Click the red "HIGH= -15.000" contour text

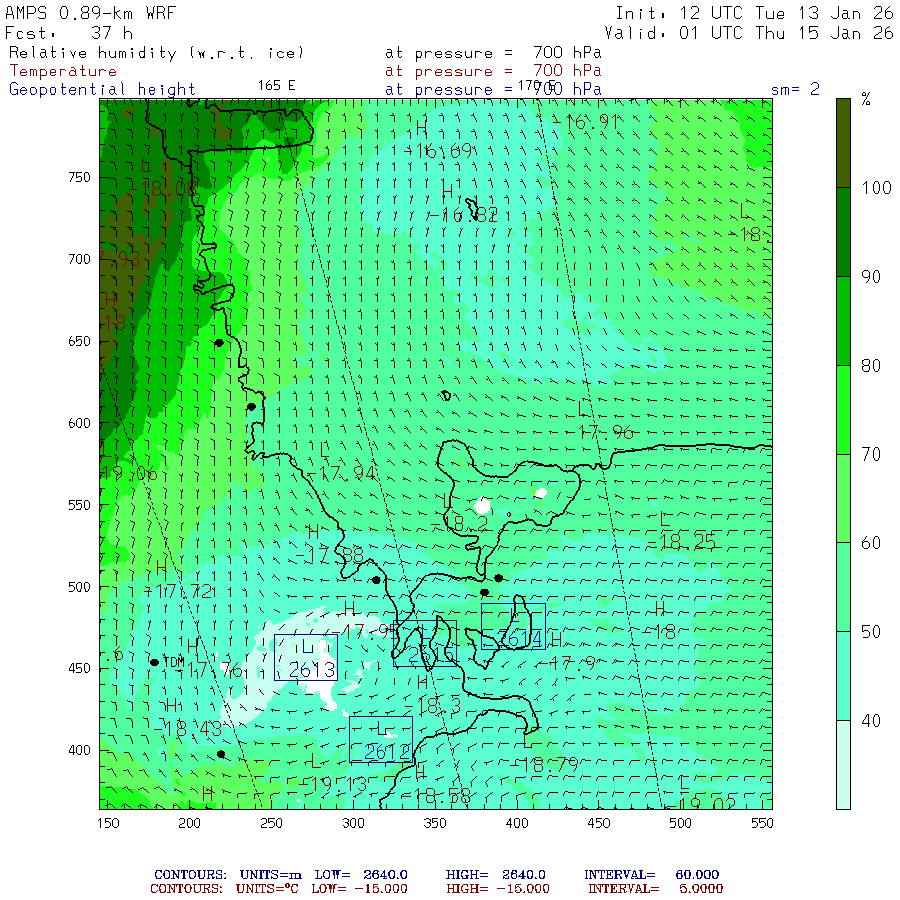498,889
